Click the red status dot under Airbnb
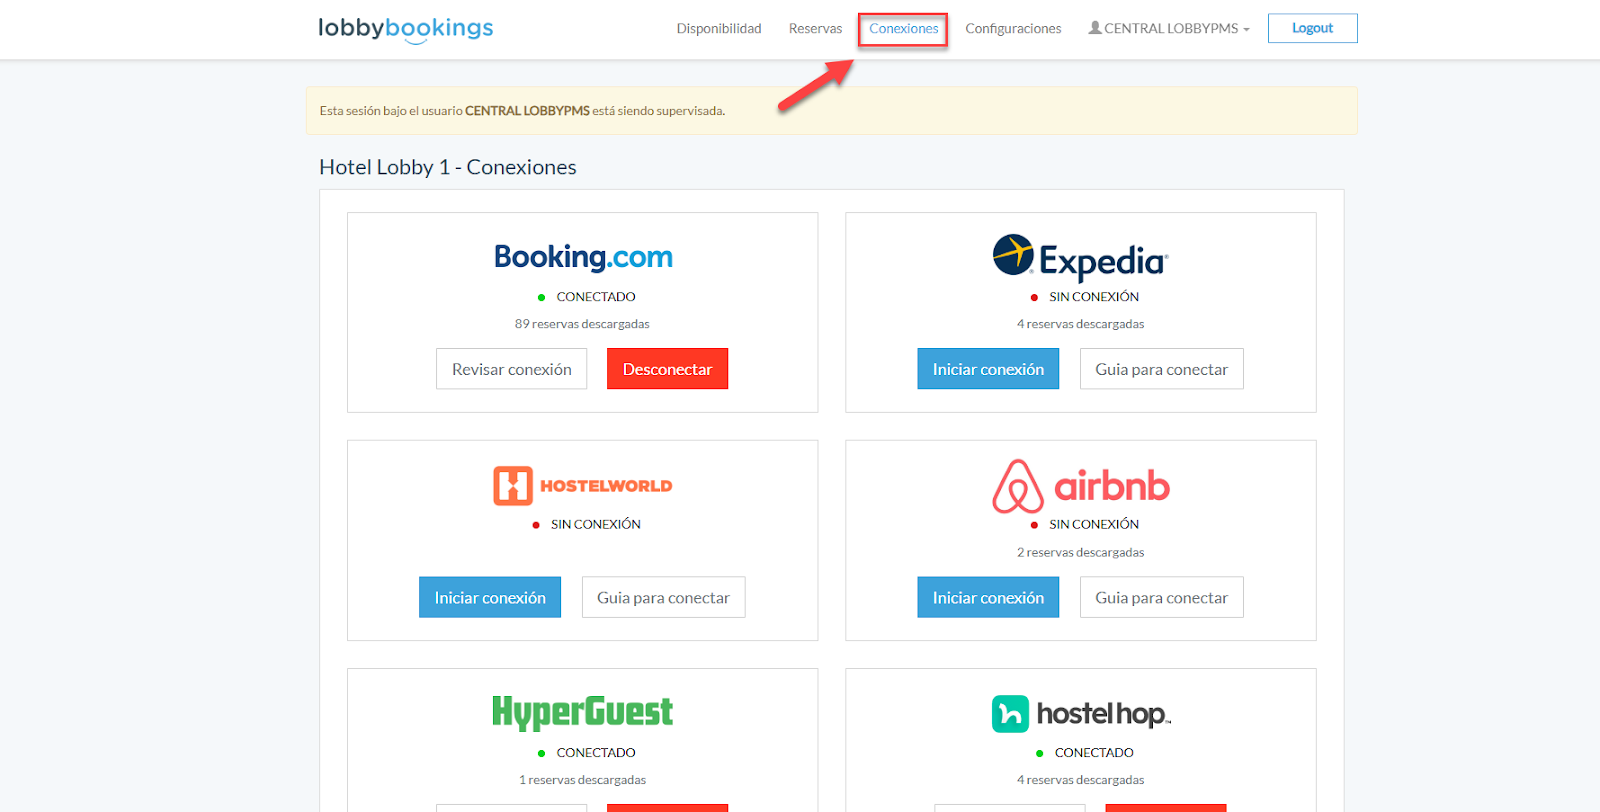The height and width of the screenshot is (812, 1600). [x=1034, y=525]
